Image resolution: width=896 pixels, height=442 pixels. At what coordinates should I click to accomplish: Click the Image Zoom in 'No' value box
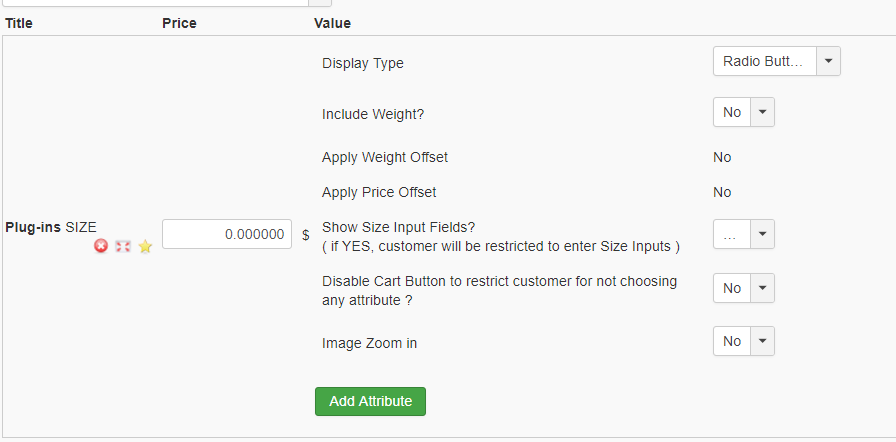pyautogui.click(x=731, y=341)
